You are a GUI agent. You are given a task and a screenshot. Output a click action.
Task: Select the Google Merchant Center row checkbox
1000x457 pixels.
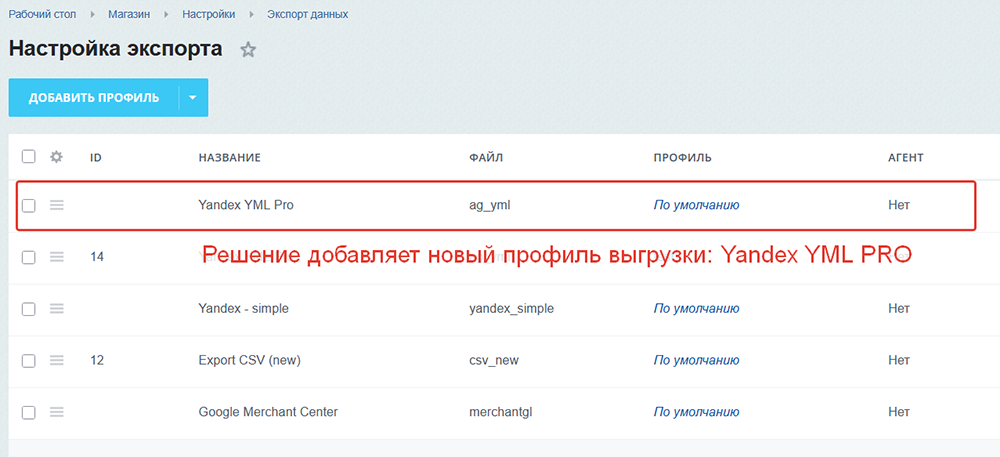(28, 412)
